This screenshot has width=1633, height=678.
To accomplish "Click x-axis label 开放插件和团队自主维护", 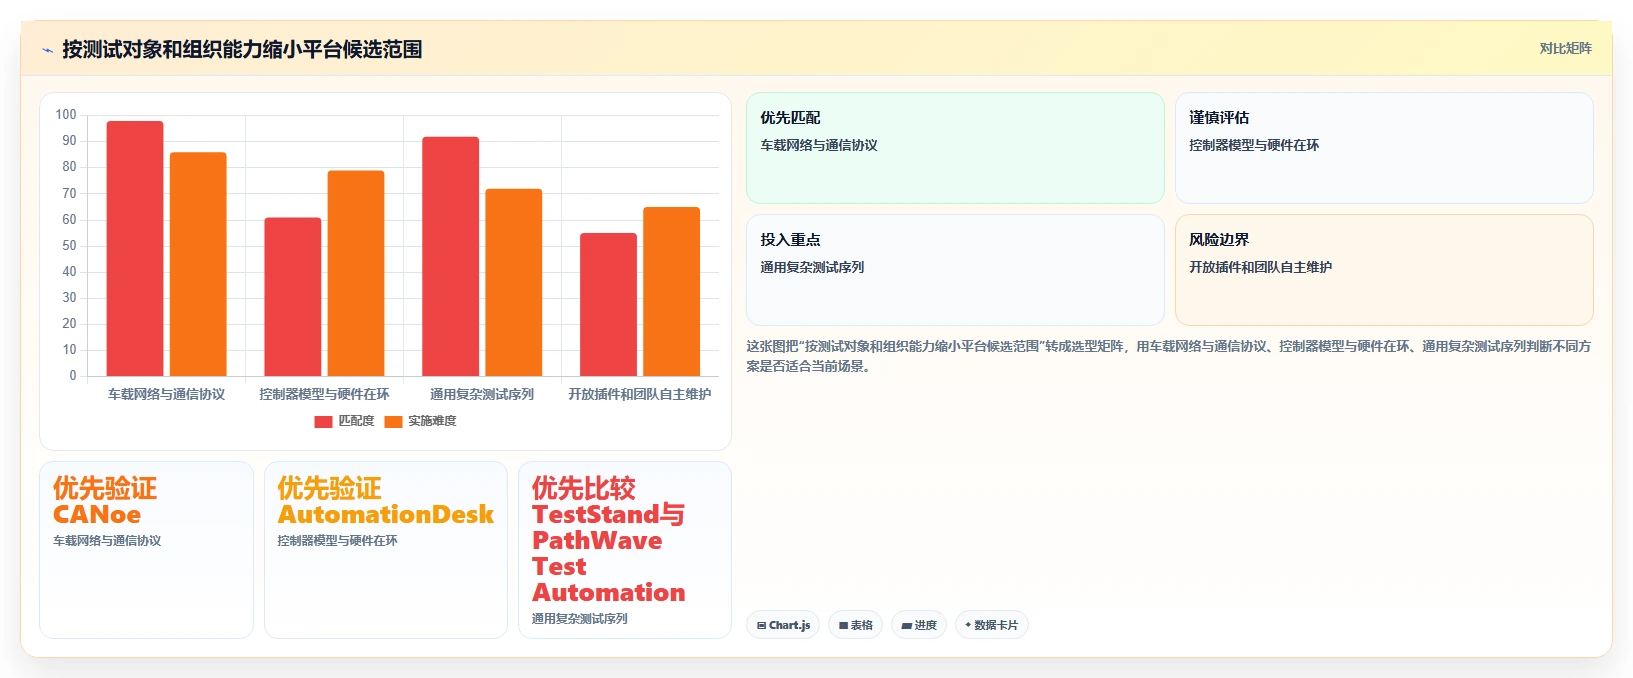I will click(x=640, y=394).
